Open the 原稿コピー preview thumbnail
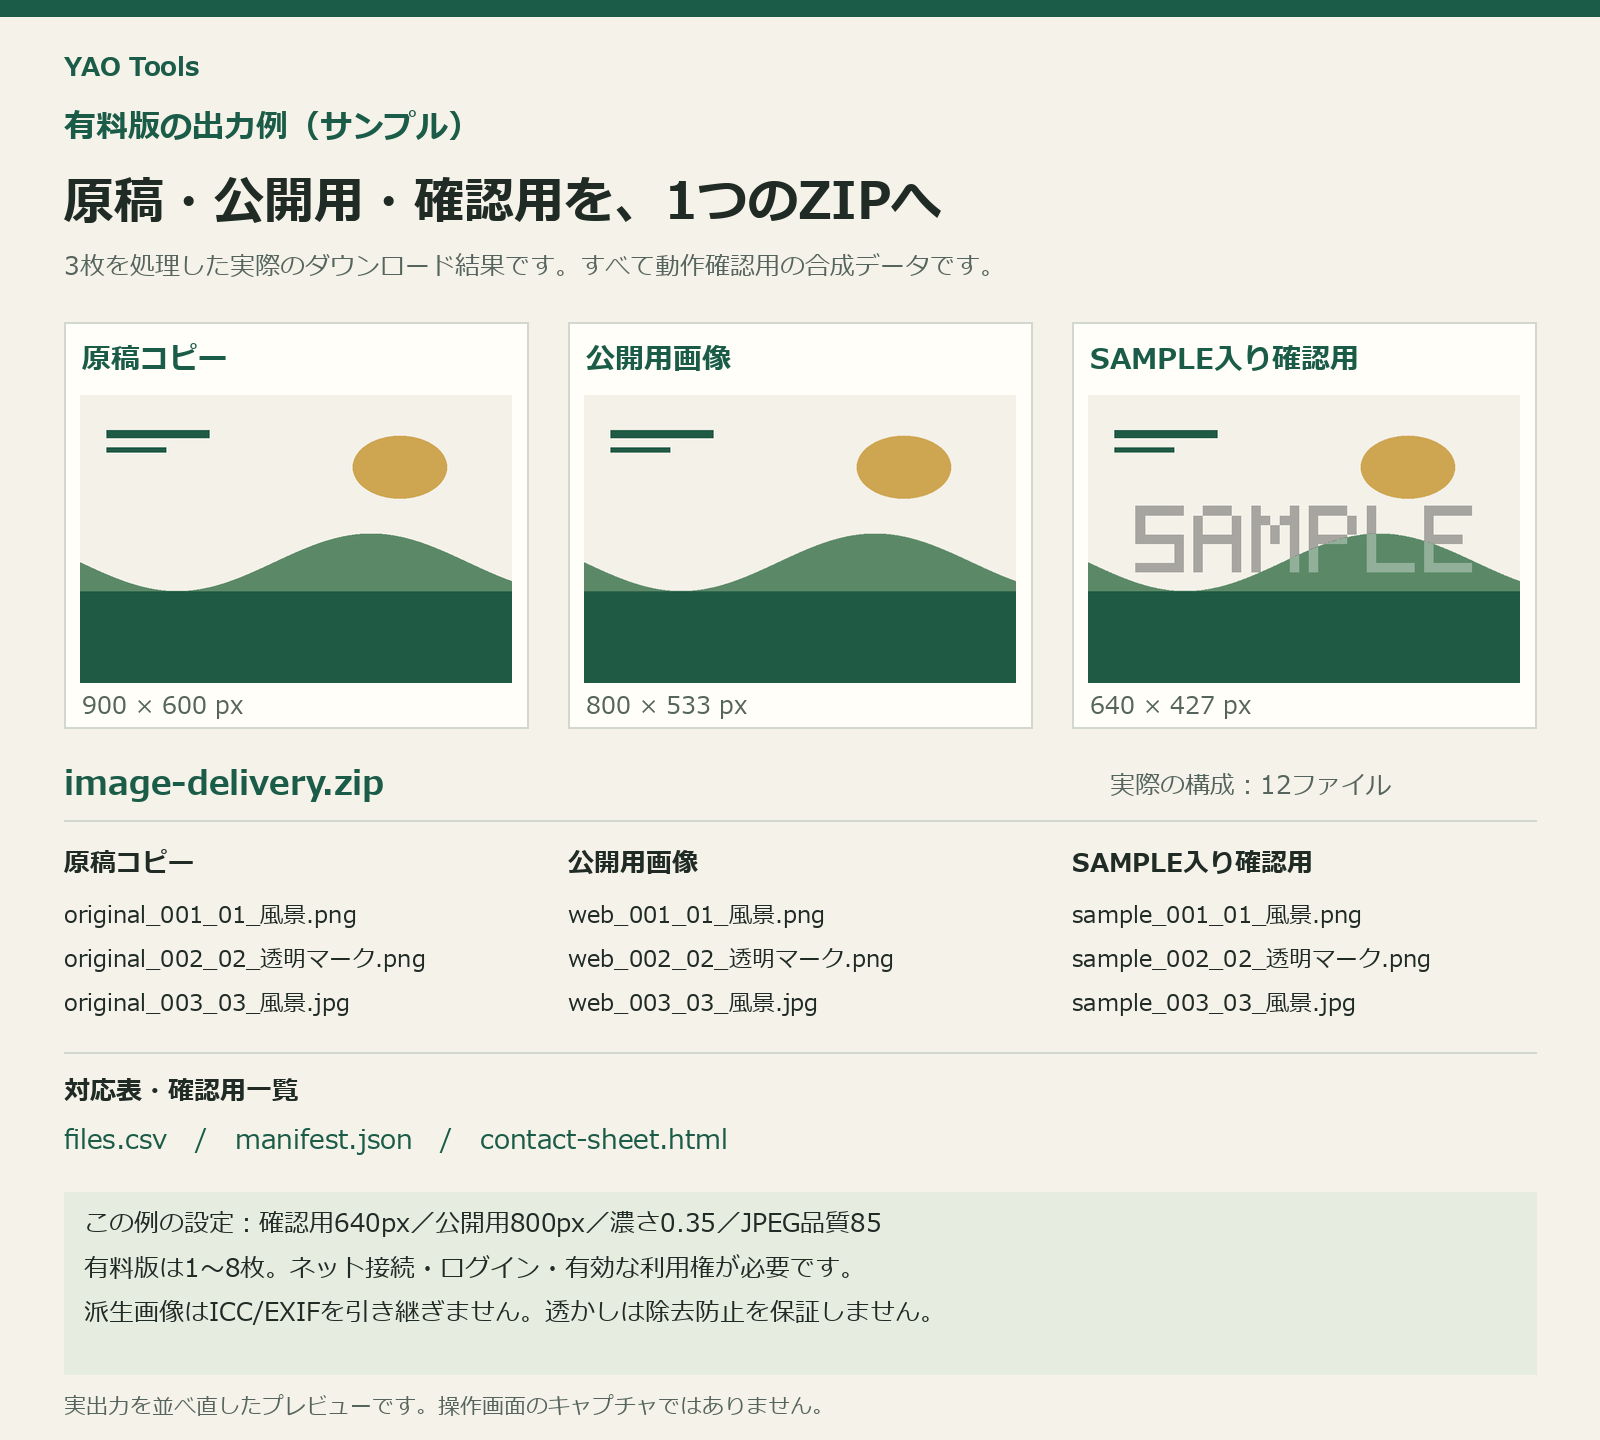The image size is (1600, 1440). pyautogui.click(x=296, y=539)
